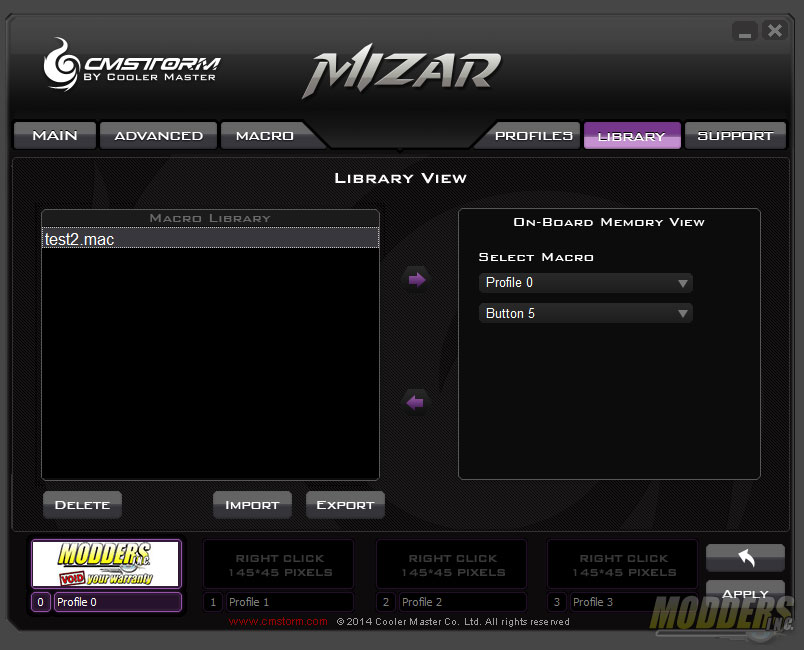
Task: Select profile slot number 1
Action: tap(213, 602)
